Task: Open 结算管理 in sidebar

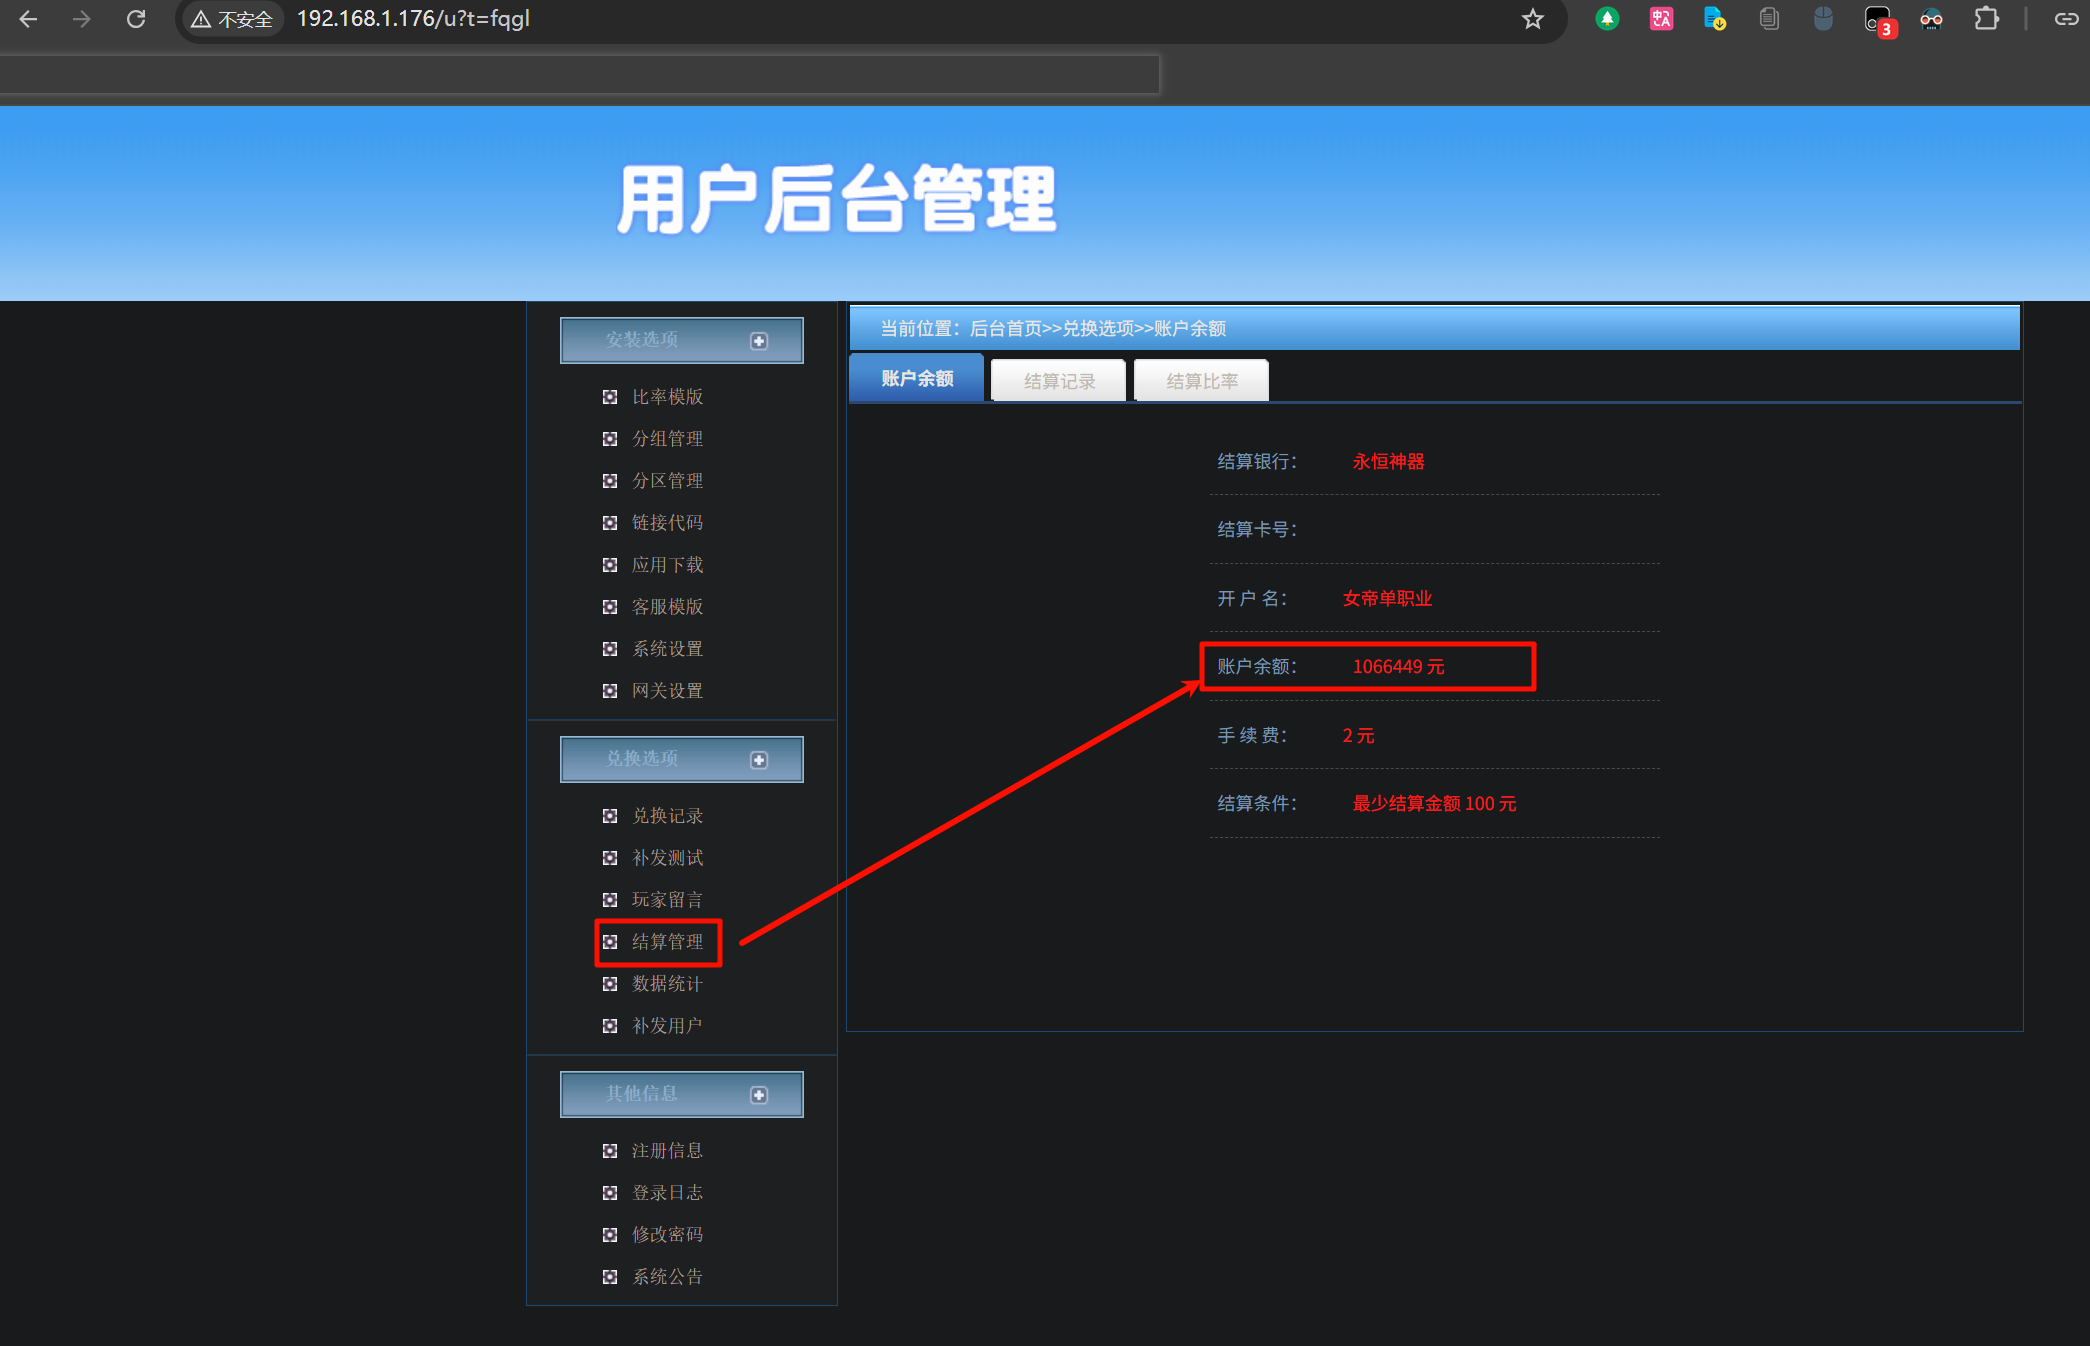Action: (x=667, y=942)
